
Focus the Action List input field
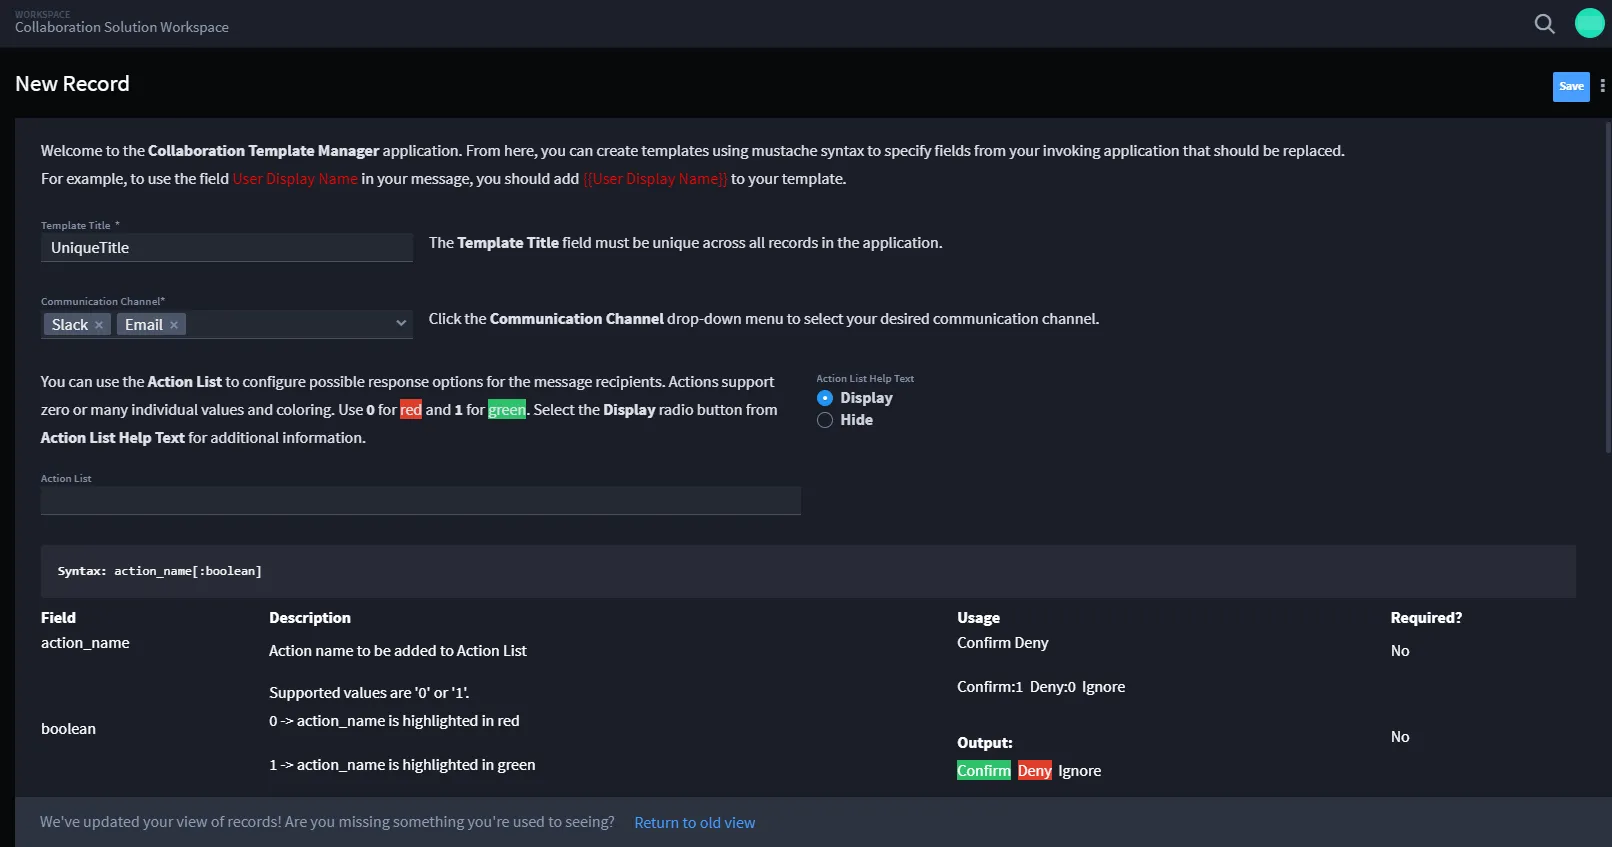421,501
